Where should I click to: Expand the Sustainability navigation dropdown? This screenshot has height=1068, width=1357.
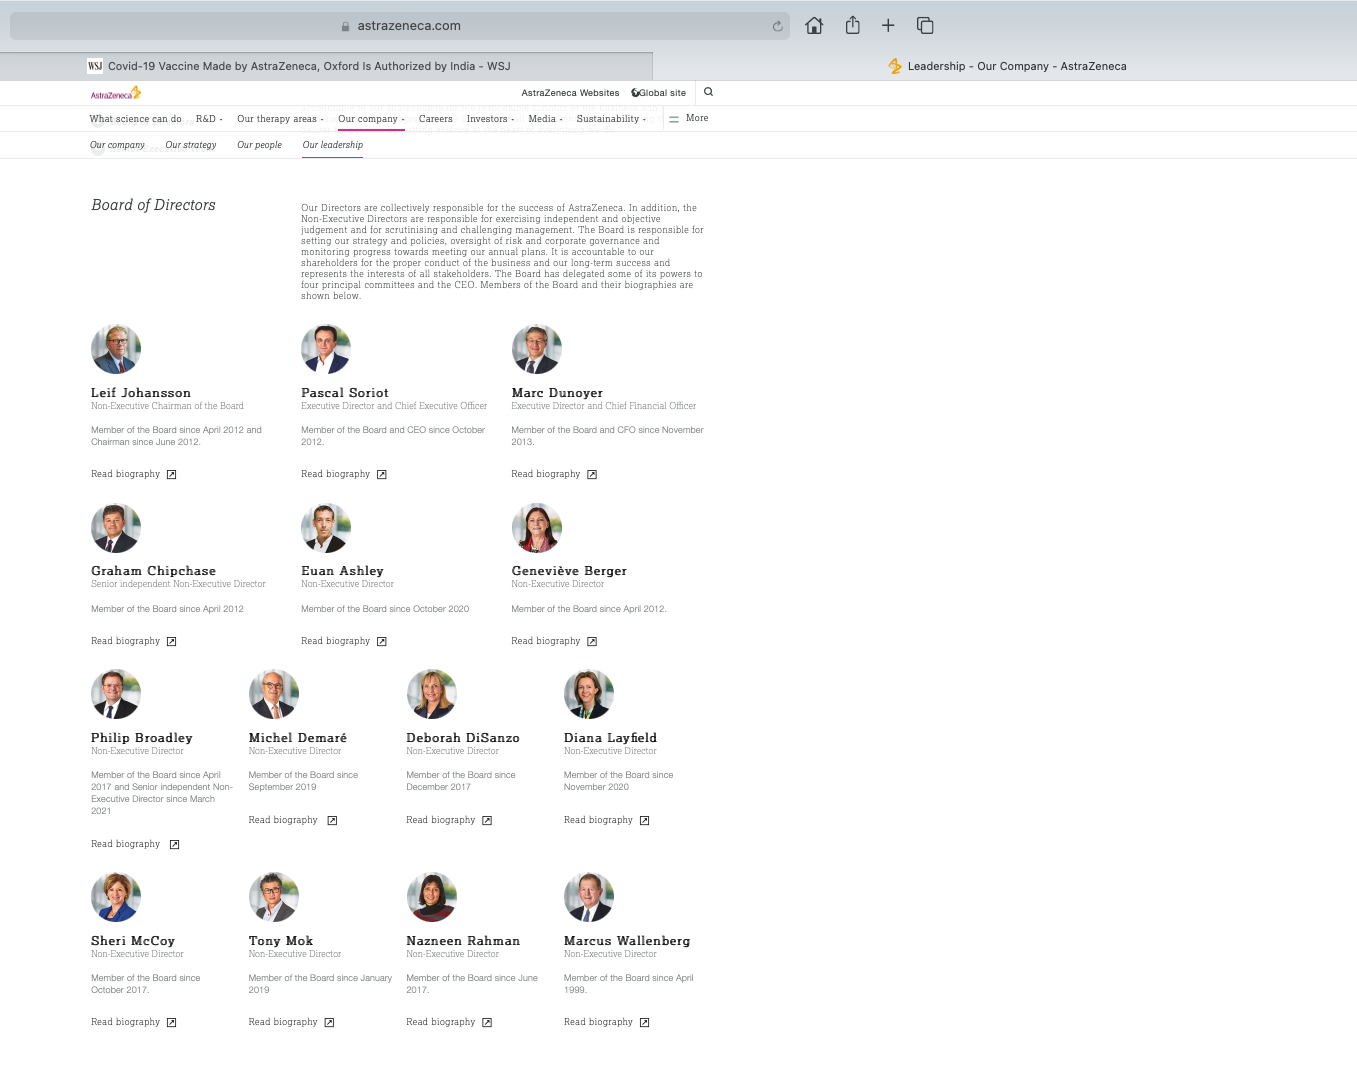[x=611, y=119]
